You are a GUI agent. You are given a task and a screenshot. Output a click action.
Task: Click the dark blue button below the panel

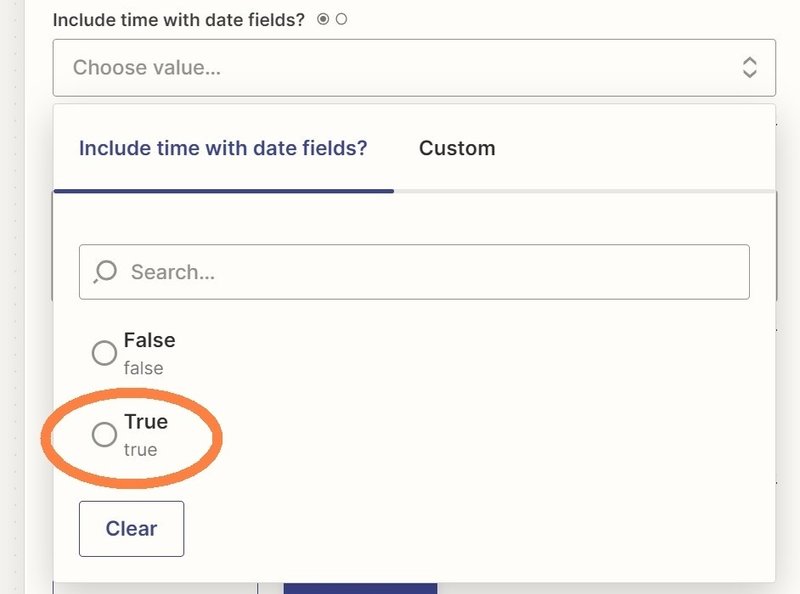click(x=360, y=588)
